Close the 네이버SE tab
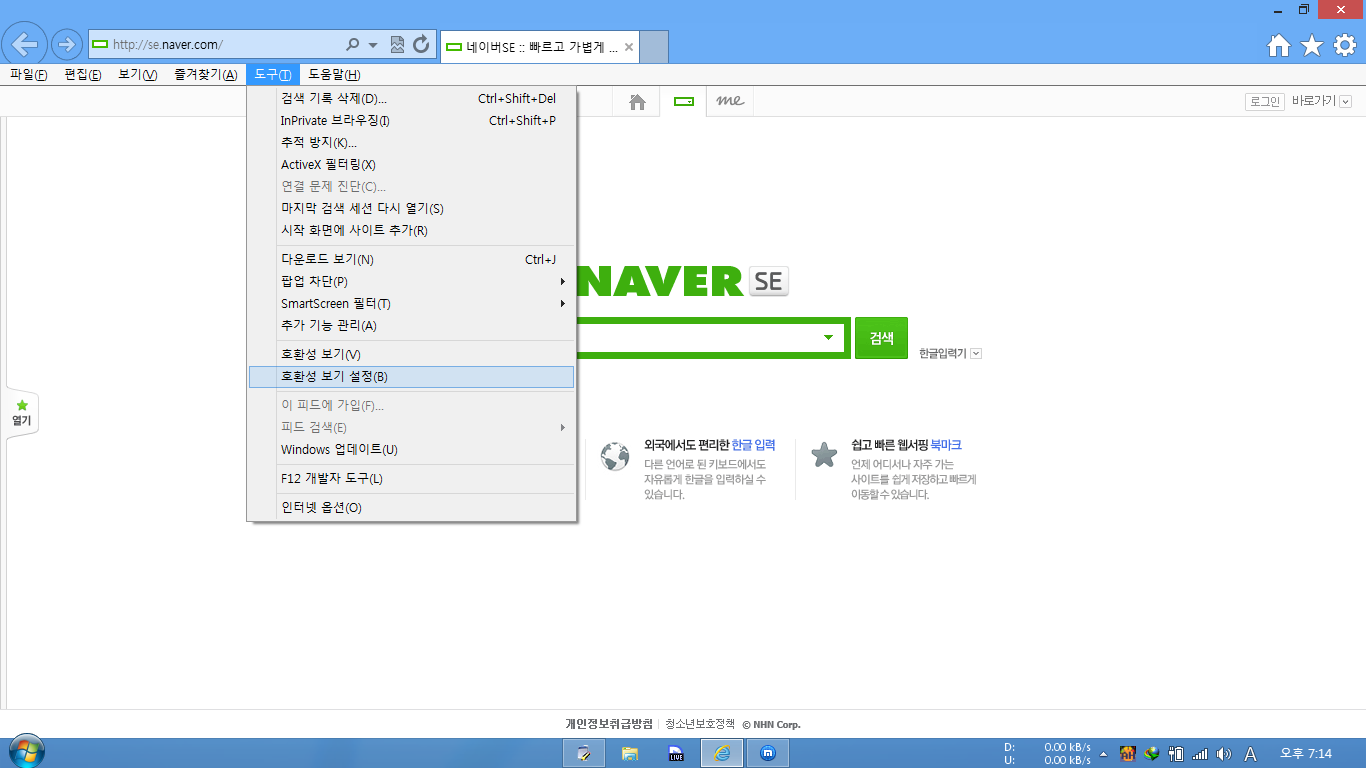This screenshot has width=1366, height=768. point(629,47)
